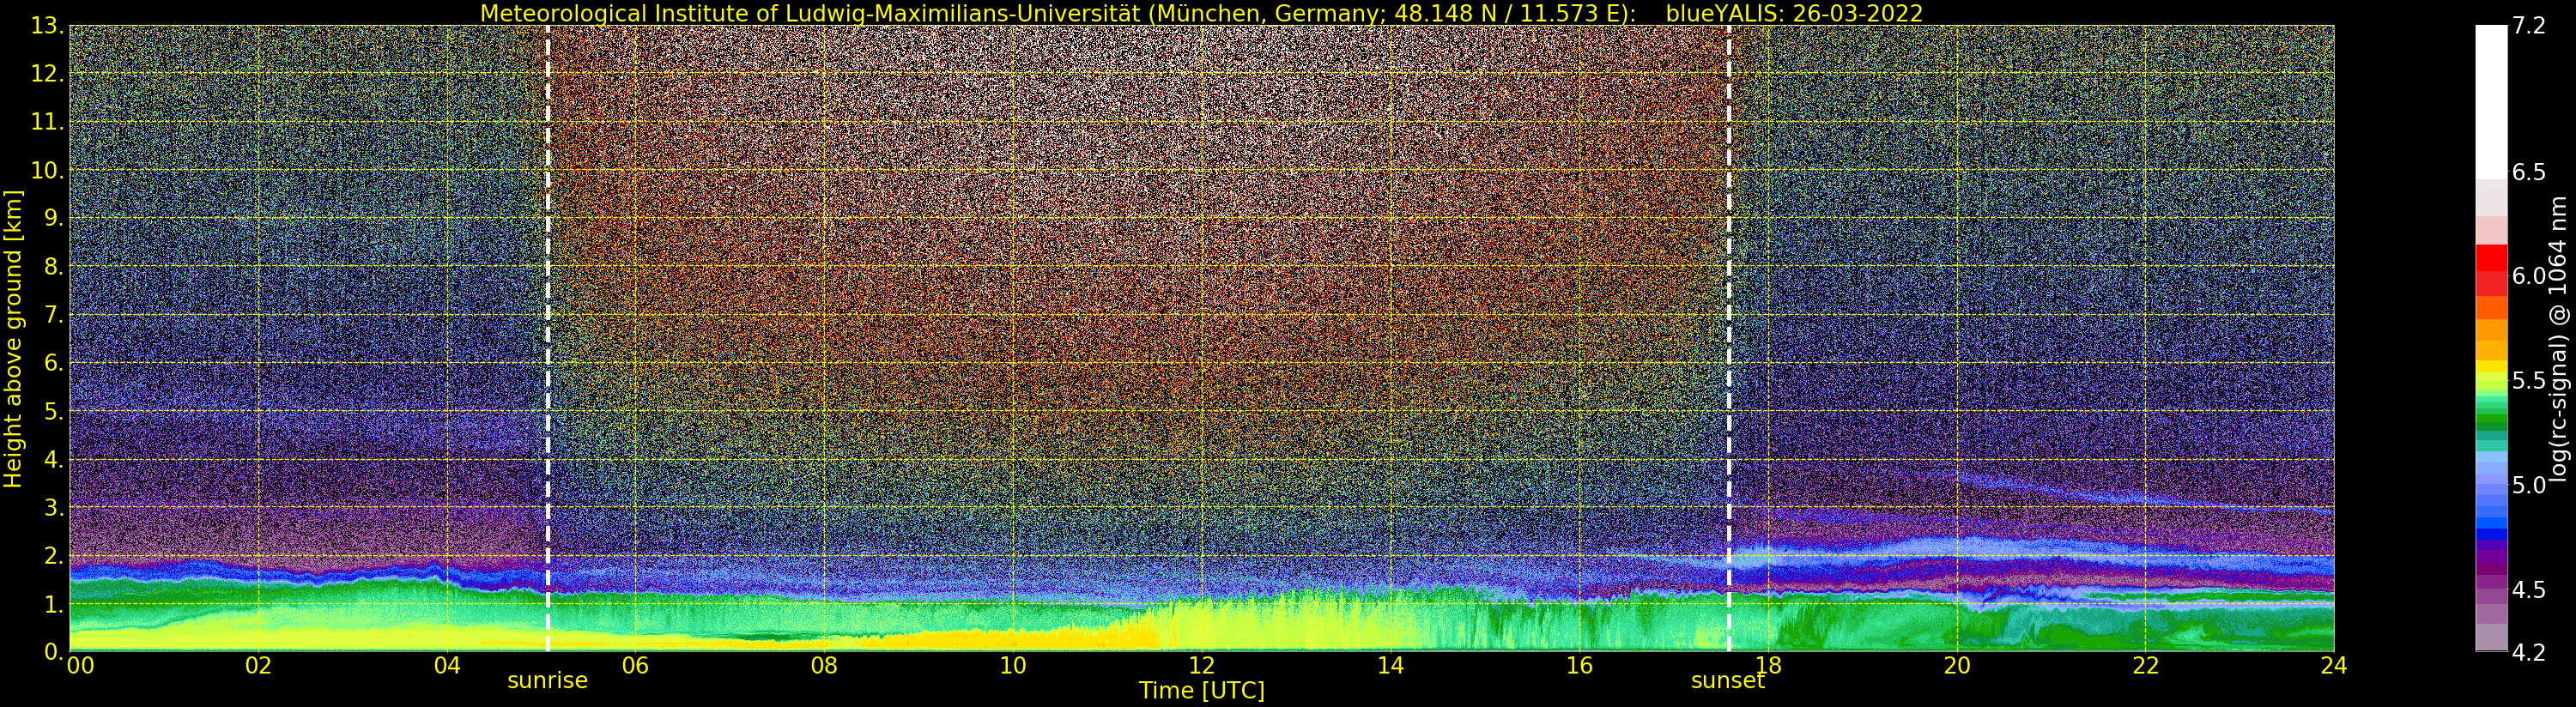Click the height axis tick label 7
This screenshot has height=707, width=2576.
click(53, 315)
